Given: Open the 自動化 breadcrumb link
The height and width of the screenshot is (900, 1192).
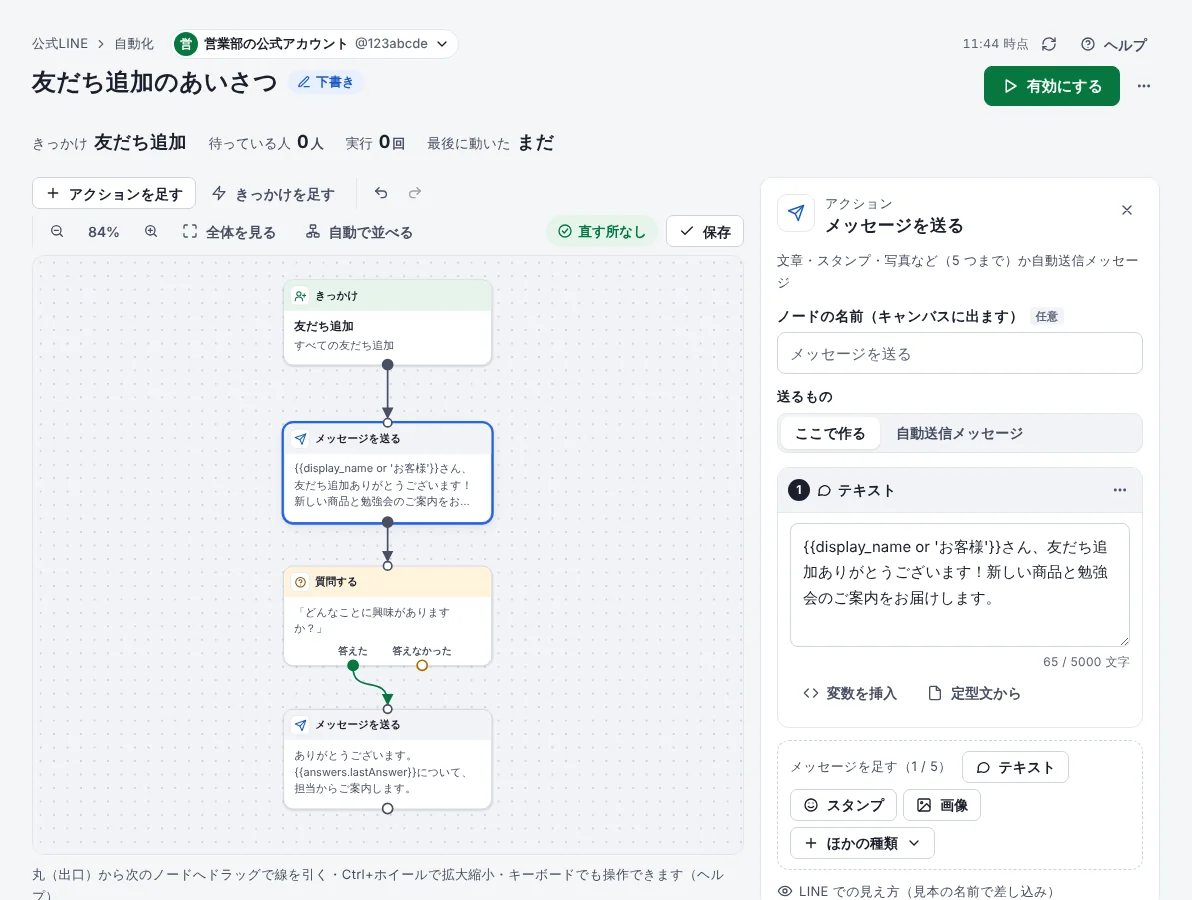Looking at the screenshot, I should (x=134, y=43).
